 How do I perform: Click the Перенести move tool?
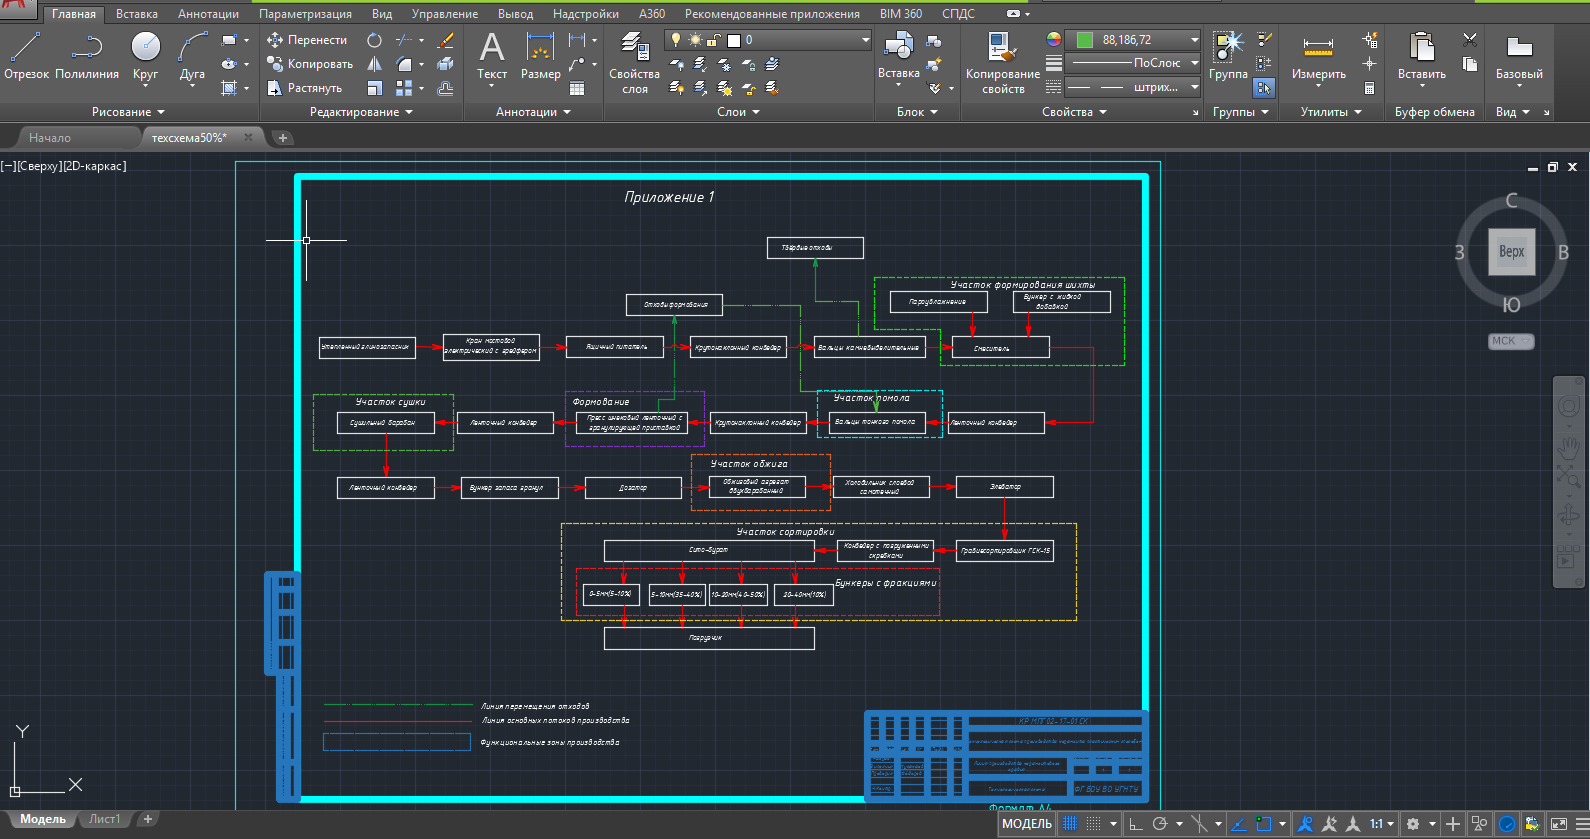(307, 40)
